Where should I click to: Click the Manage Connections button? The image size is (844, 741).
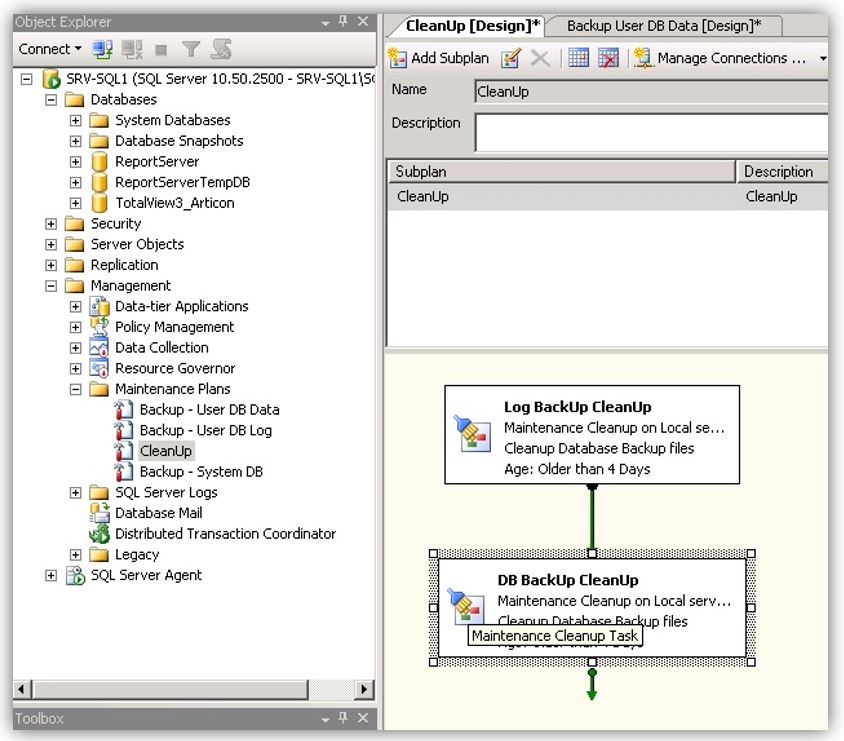720,58
